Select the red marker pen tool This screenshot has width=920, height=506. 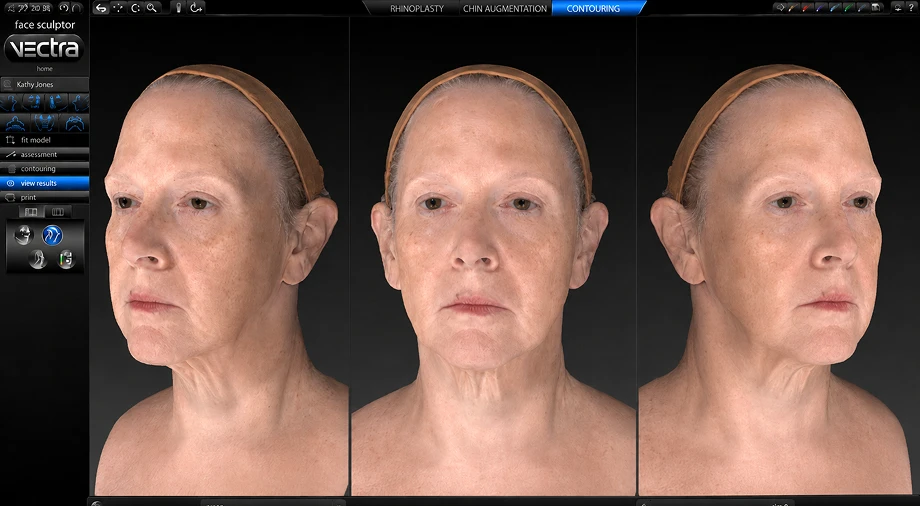click(x=807, y=8)
